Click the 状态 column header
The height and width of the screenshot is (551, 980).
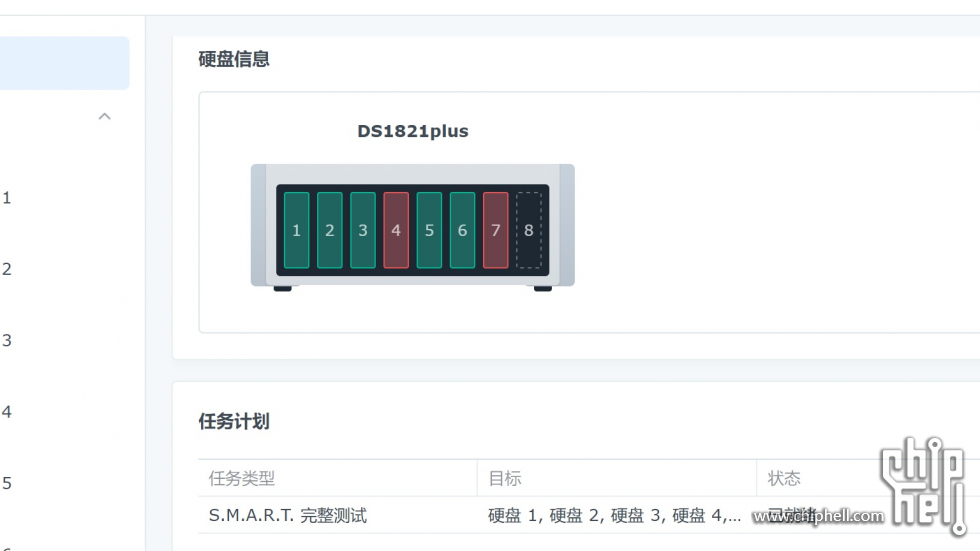[868, 479]
